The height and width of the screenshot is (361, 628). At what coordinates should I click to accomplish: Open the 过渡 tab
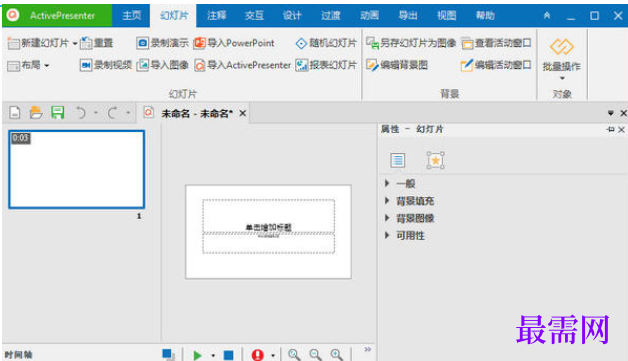pos(330,16)
